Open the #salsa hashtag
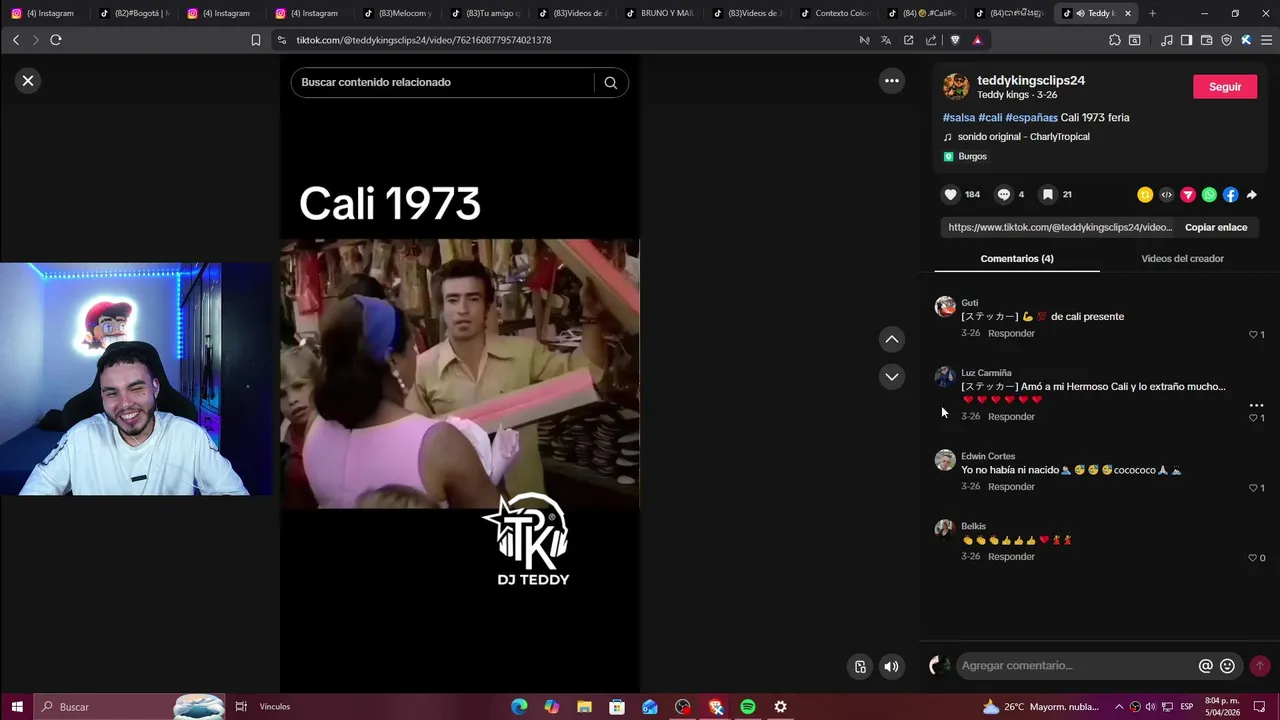1280x720 pixels. pos(959,117)
